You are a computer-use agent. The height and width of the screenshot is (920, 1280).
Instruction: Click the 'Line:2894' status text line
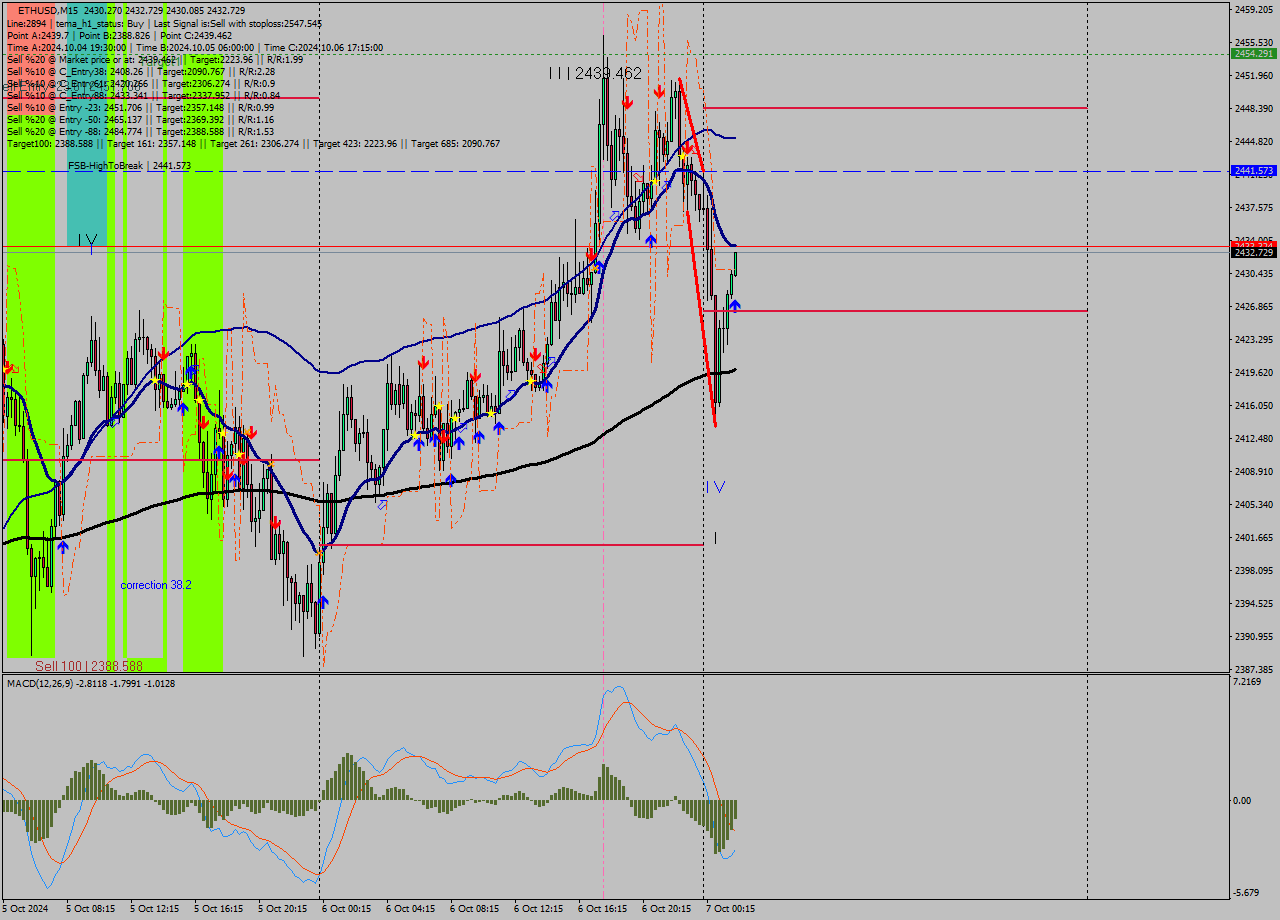[164, 23]
